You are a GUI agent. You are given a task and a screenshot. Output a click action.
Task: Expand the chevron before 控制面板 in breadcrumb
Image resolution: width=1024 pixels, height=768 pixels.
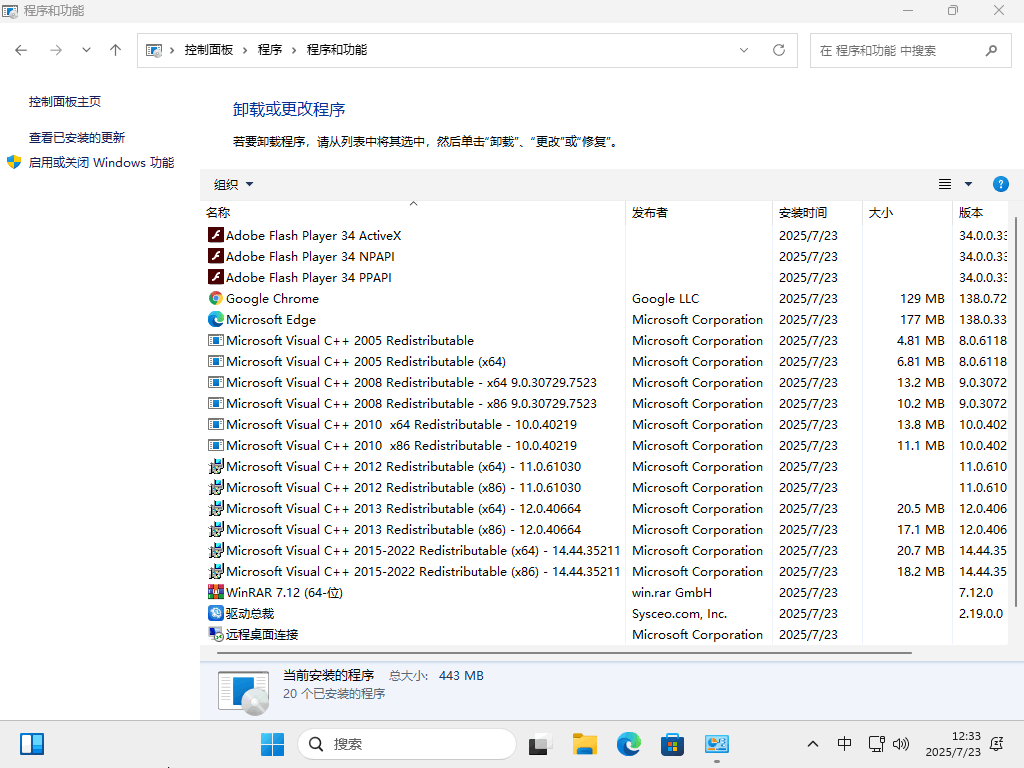tap(172, 50)
